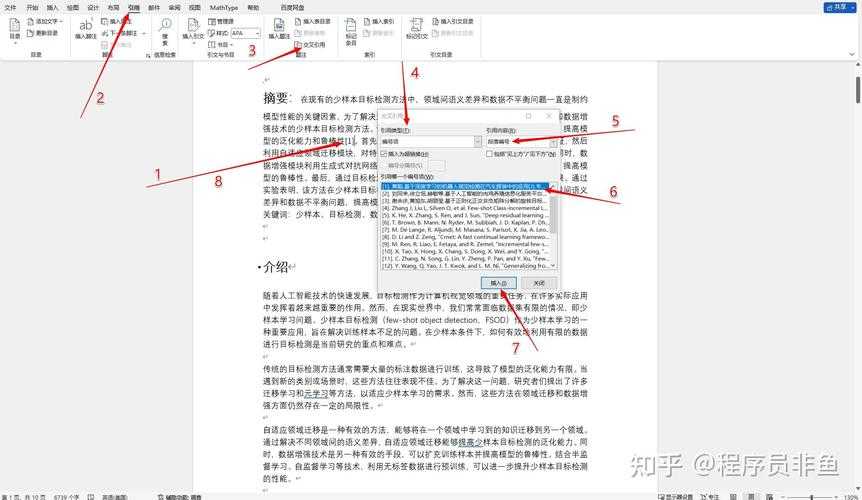This screenshot has height=500, width=862.
Task: Open the File (文件) tab
Action: 10,8
